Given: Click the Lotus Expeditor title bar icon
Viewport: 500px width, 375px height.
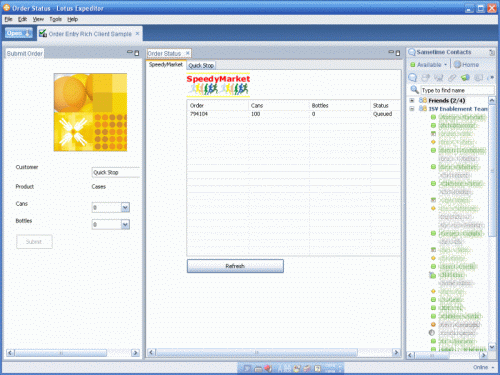Looking at the screenshot, I should point(6,7).
